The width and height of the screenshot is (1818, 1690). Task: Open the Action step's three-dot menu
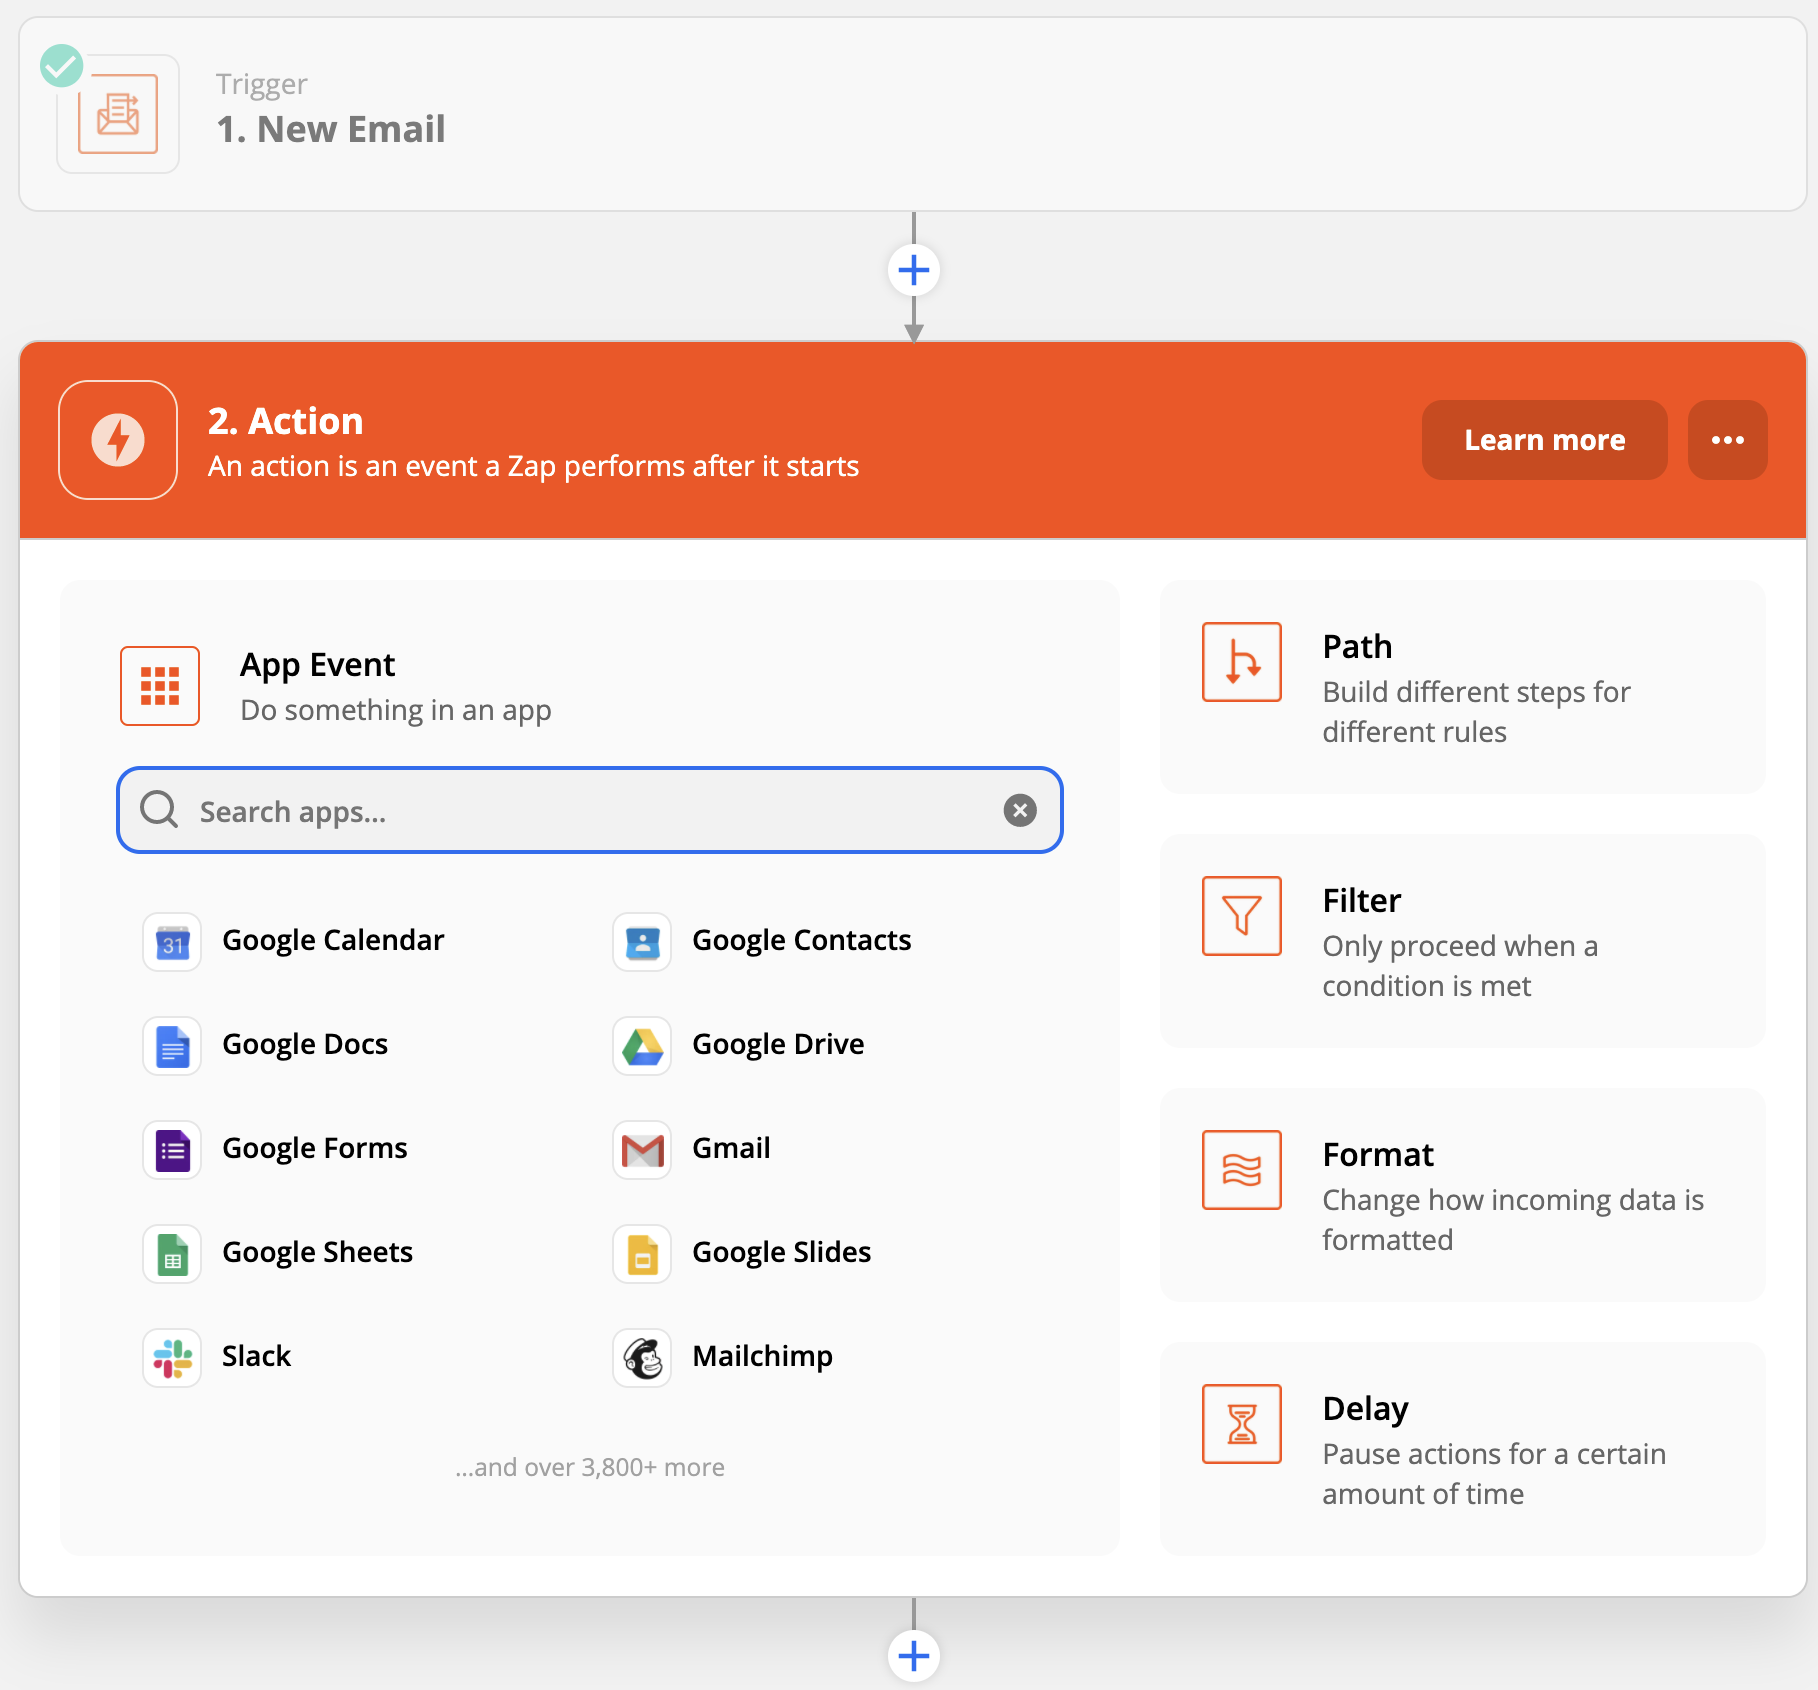1728,440
